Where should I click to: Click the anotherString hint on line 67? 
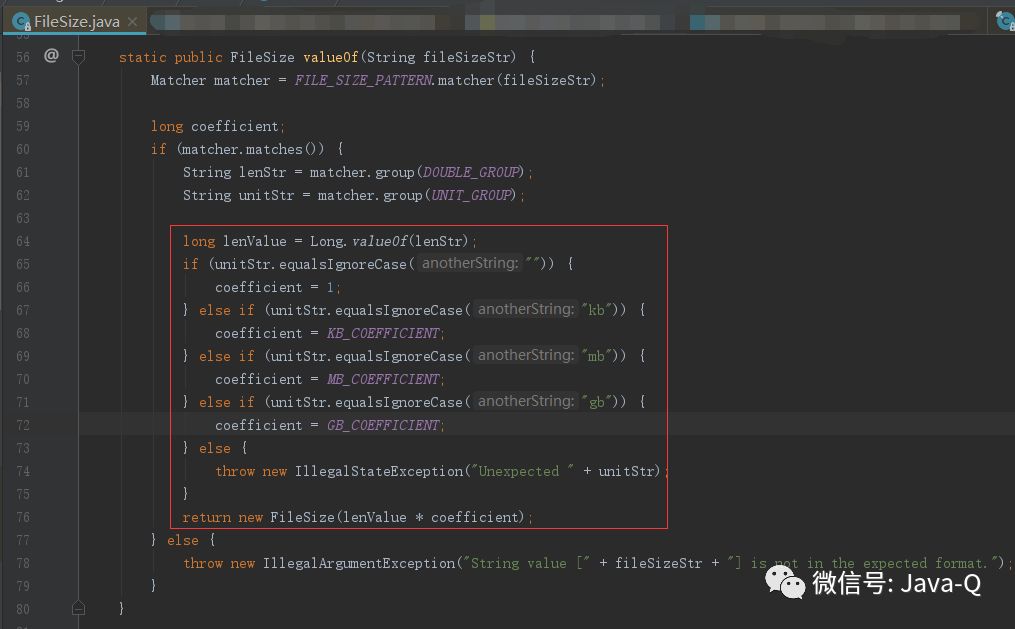point(526,309)
